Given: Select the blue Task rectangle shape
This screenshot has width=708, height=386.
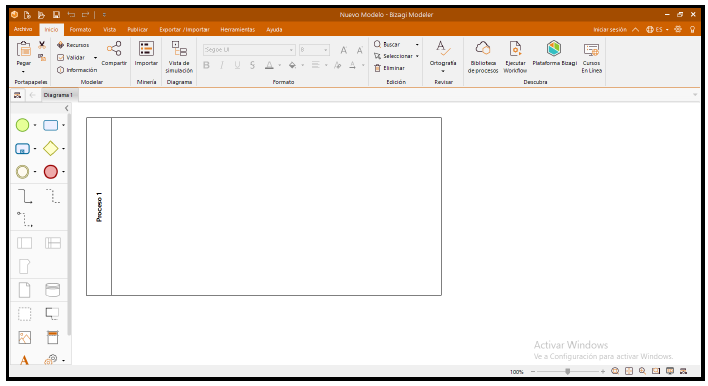Looking at the screenshot, I should [51, 125].
